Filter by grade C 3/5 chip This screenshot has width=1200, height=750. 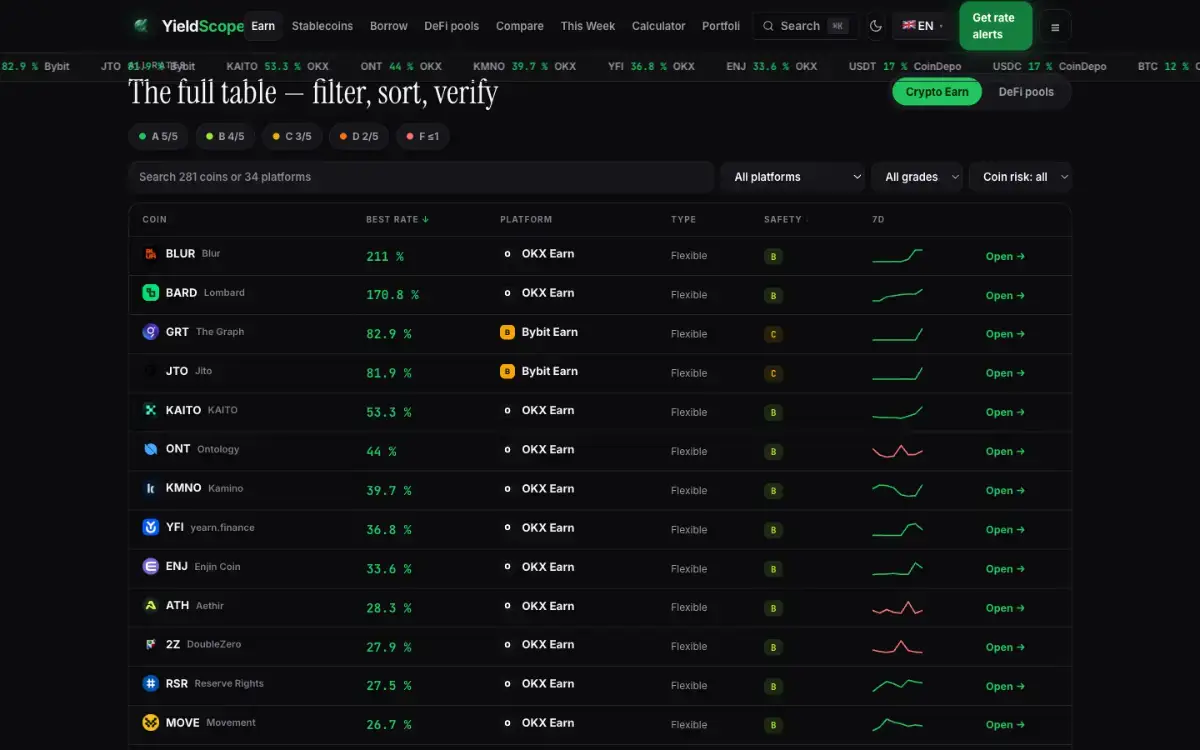point(292,136)
